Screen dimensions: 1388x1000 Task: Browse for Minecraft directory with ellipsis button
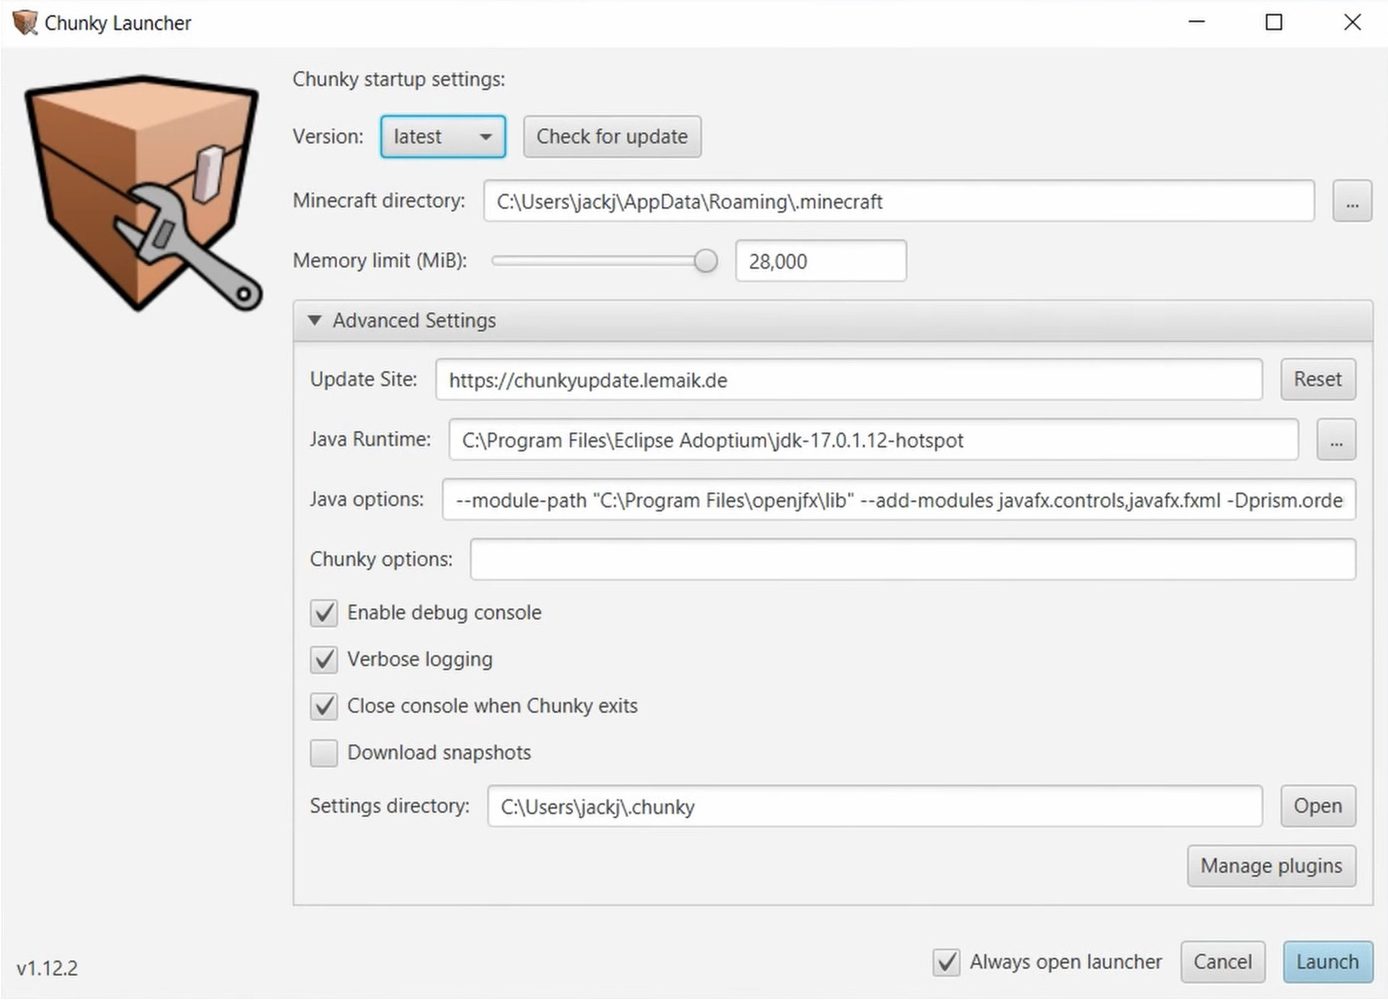(x=1352, y=201)
